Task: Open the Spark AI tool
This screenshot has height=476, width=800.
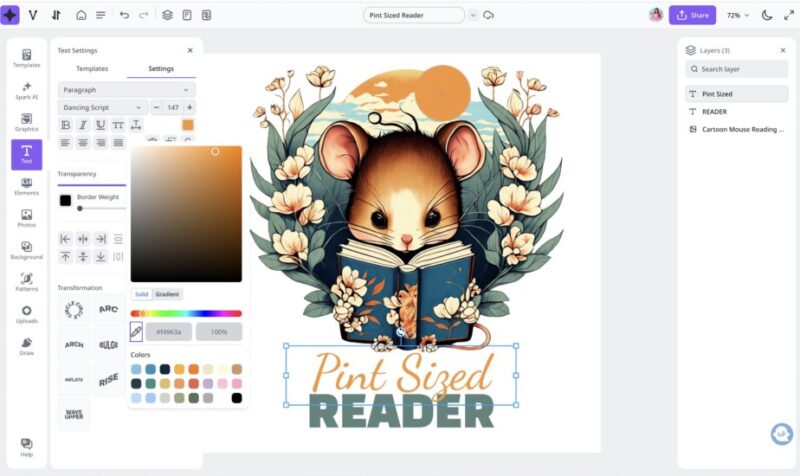Action: 27,90
